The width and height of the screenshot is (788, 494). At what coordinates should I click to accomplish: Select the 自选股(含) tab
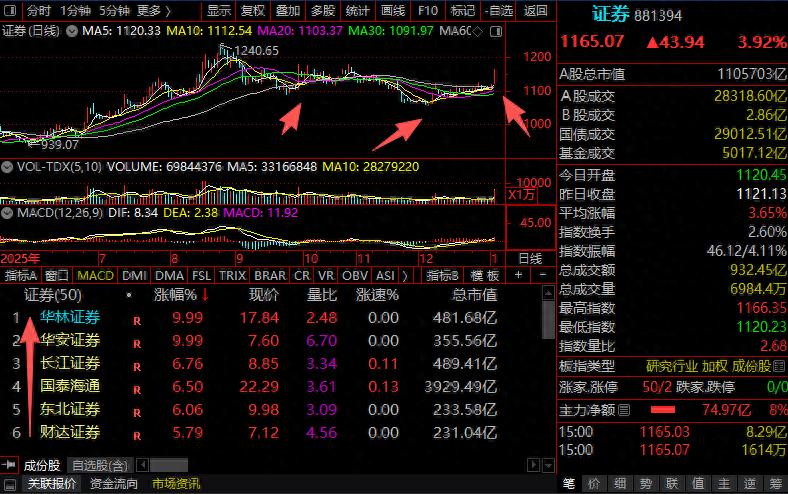click(100, 465)
